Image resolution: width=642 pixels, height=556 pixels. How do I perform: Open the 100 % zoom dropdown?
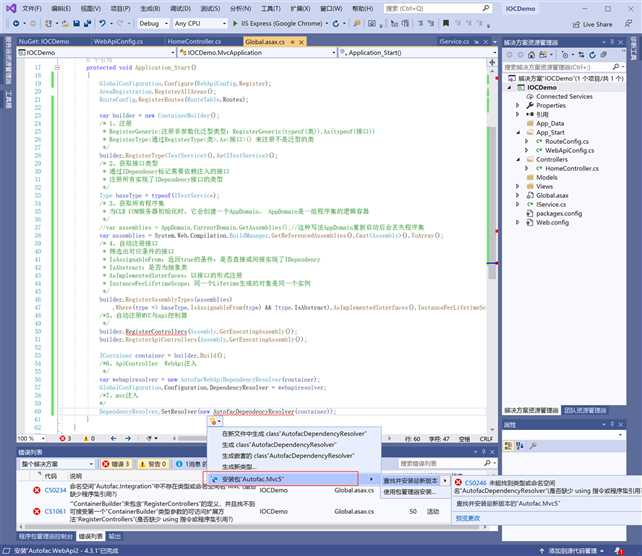(31, 438)
